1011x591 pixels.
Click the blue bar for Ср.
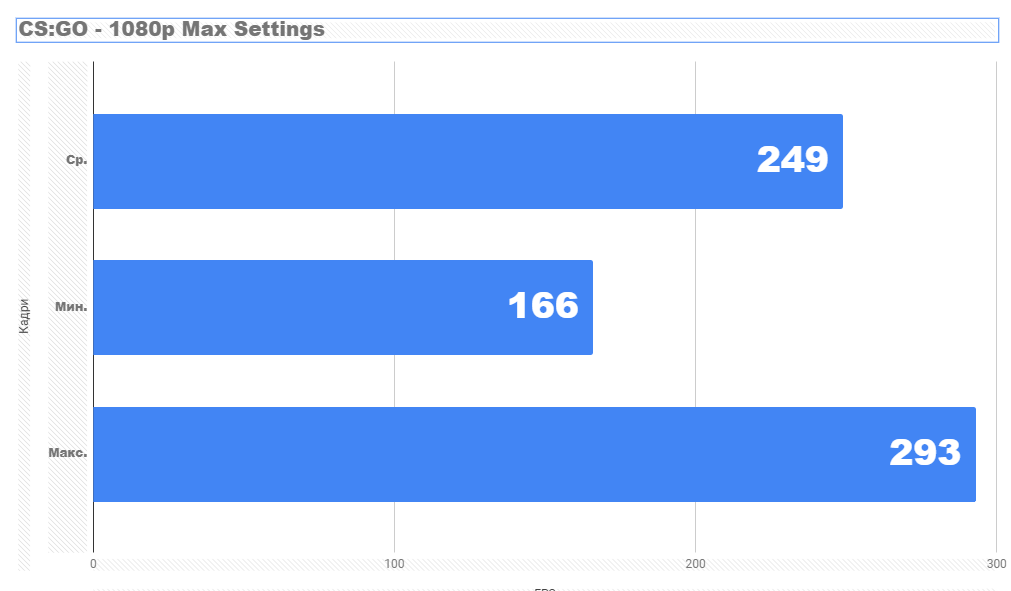(467, 161)
